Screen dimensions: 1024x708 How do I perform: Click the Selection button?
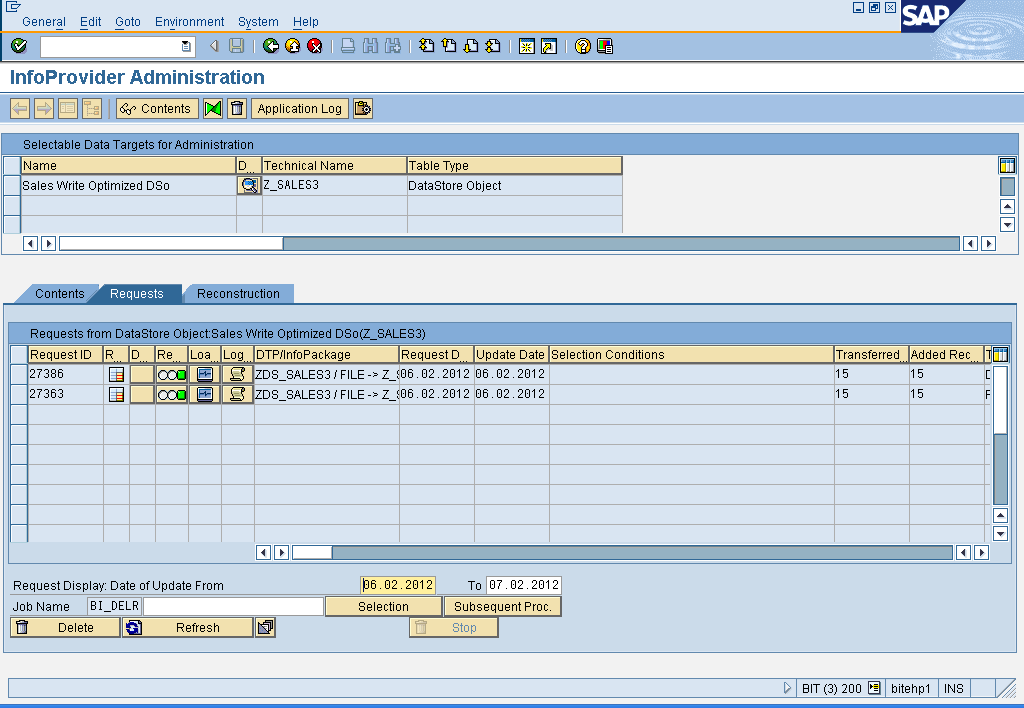383,606
